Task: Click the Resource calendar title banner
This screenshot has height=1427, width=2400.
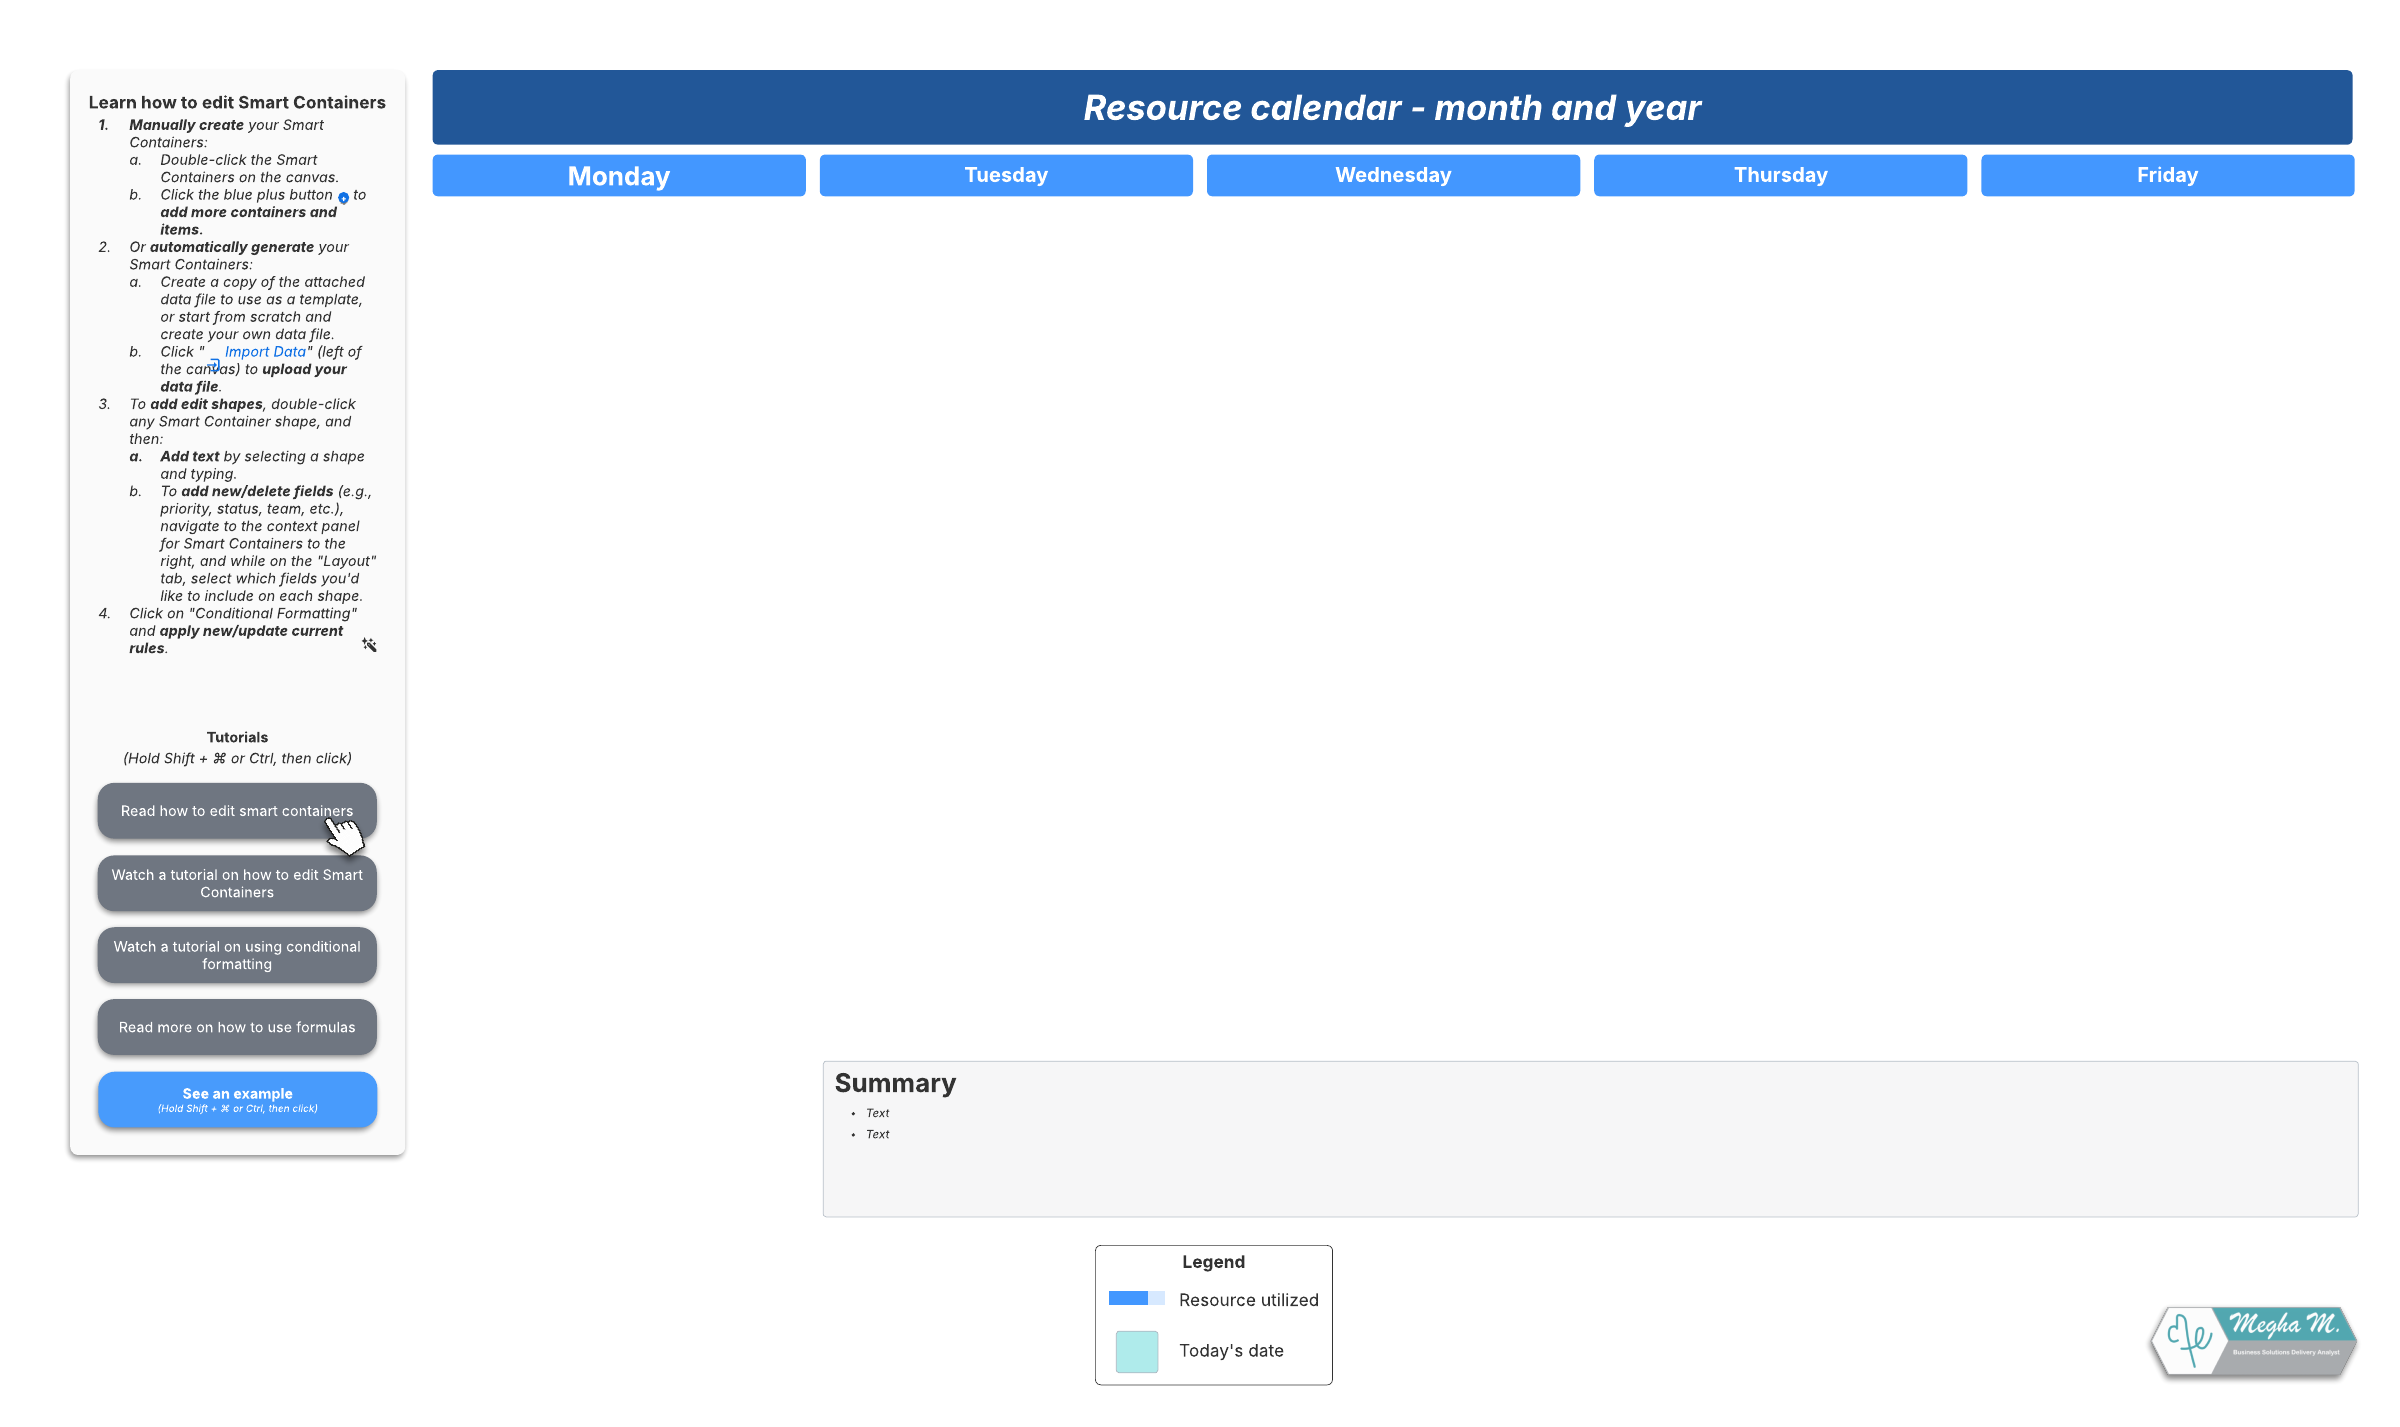Action: click(x=1392, y=108)
